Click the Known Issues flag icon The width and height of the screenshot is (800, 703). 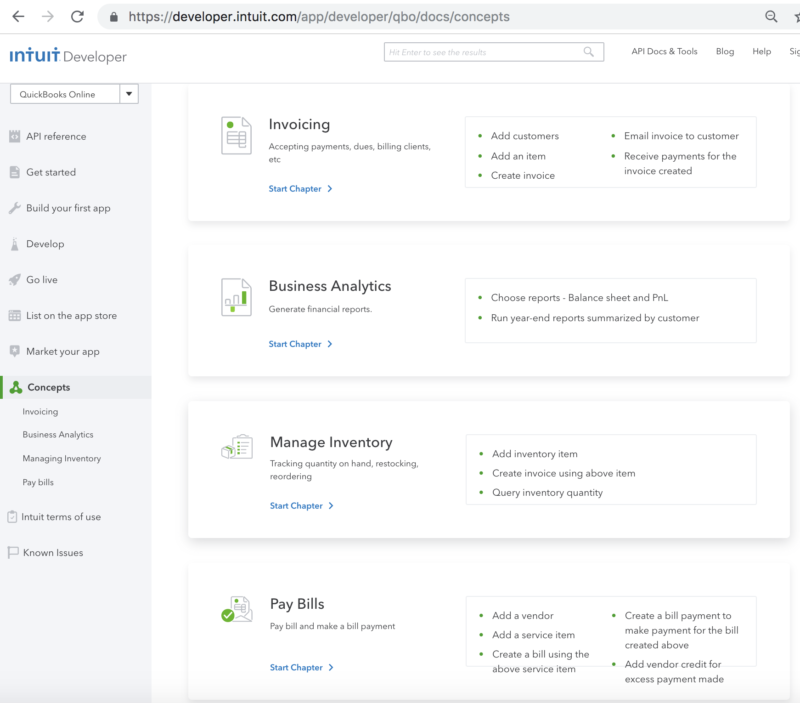tap(13, 553)
